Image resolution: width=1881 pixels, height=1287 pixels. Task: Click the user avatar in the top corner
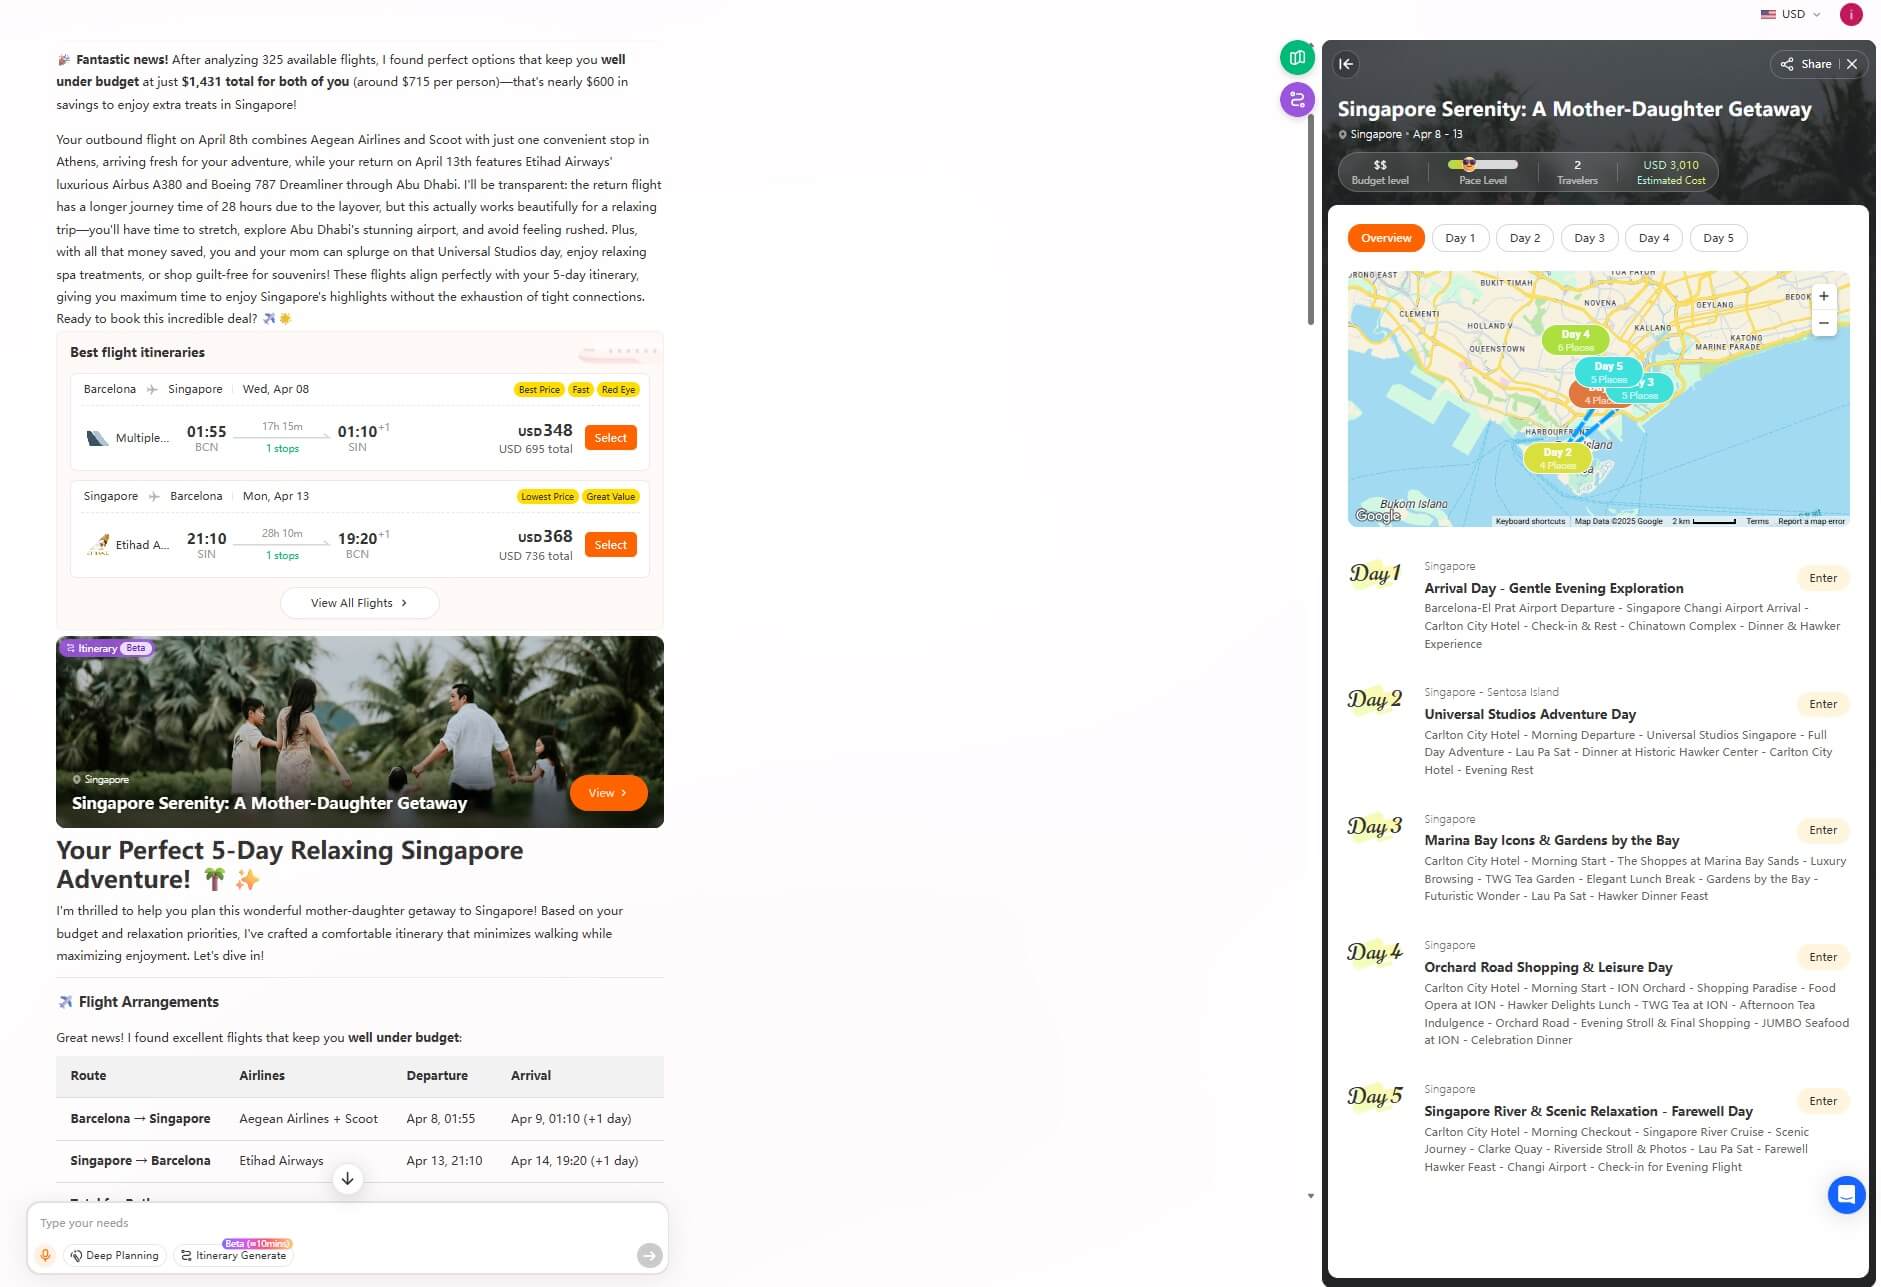coord(1851,14)
